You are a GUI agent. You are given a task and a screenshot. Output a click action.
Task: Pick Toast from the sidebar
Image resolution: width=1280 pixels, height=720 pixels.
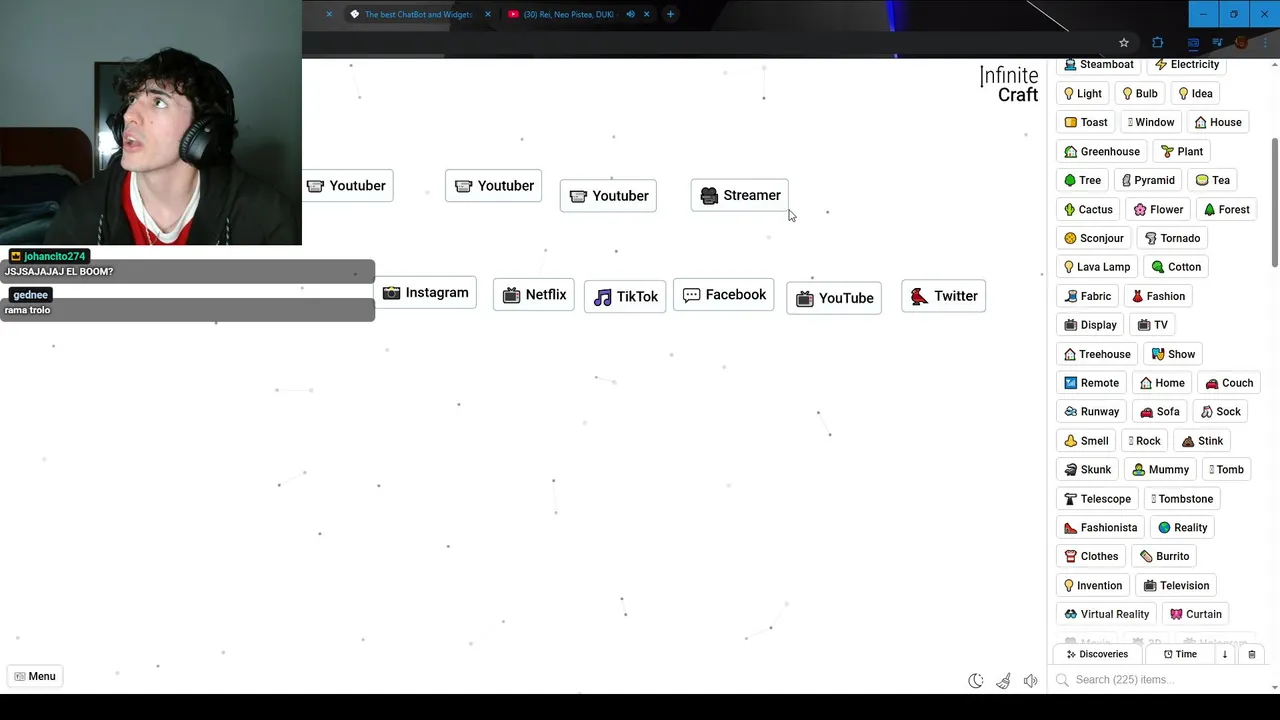1086,122
